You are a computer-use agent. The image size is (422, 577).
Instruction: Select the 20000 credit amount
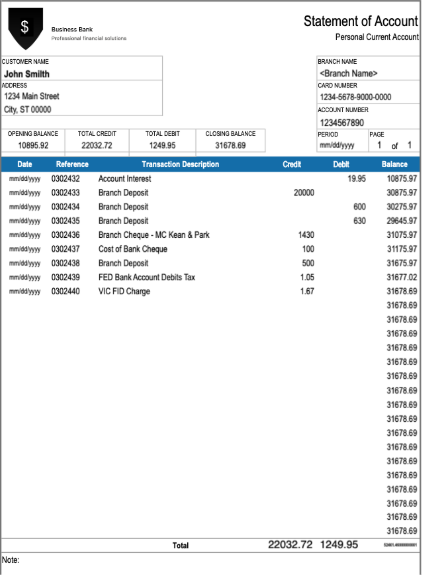304,193
